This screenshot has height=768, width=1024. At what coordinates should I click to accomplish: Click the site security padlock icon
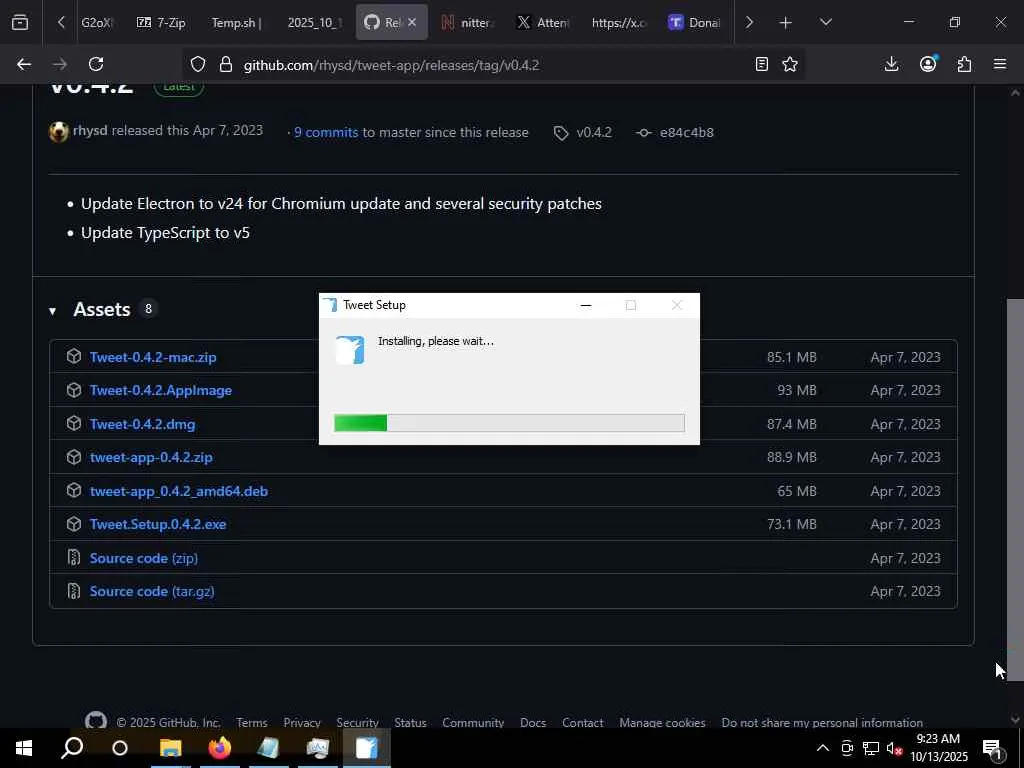pyautogui.click(x=226, y=65)
